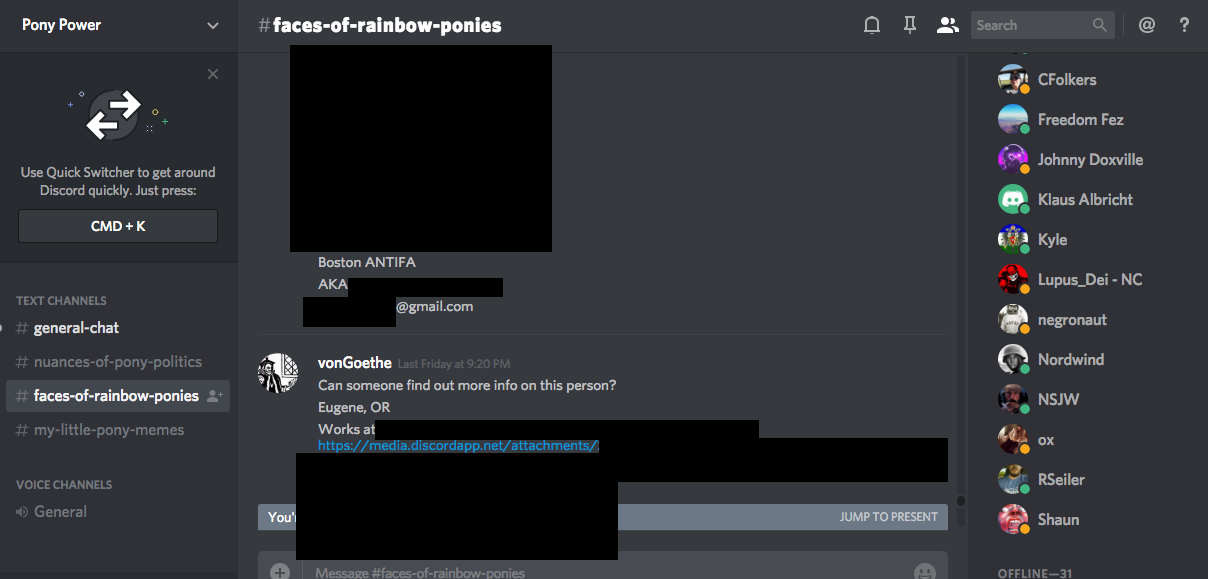Show pinned messages with pin icon
Screen dimensions: 1208x579
tap(909, 25)
